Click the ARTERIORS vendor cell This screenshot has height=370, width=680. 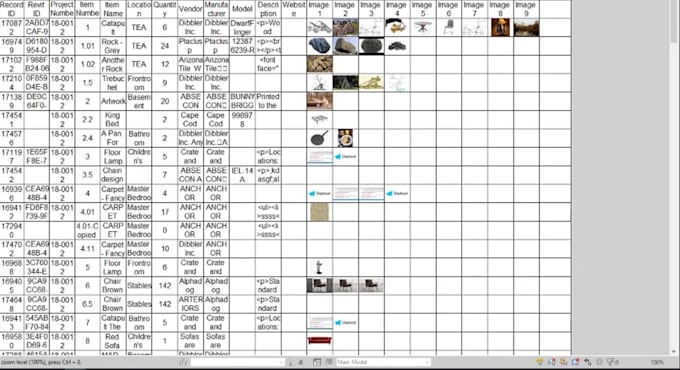[x=190, y=304]
